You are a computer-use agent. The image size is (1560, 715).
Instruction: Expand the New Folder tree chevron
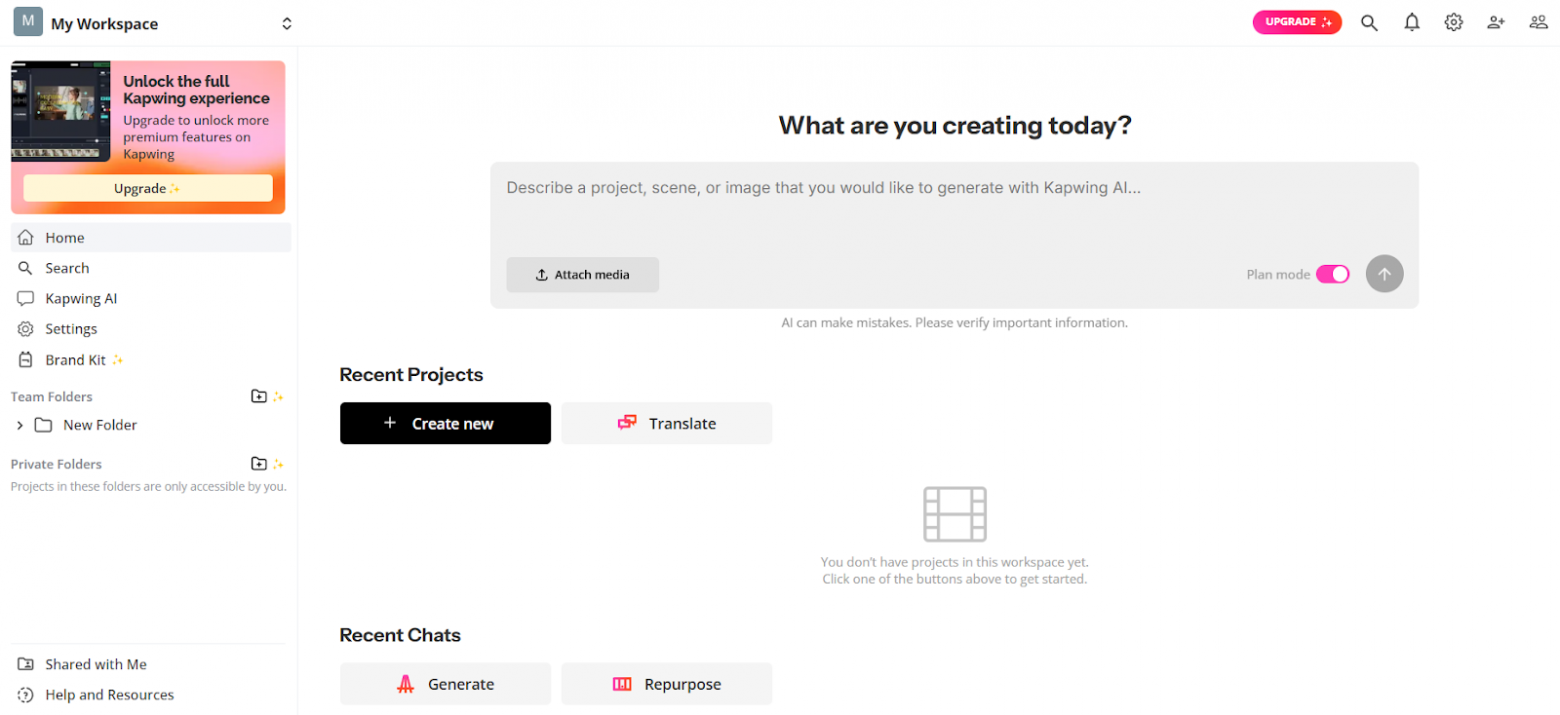20,425
